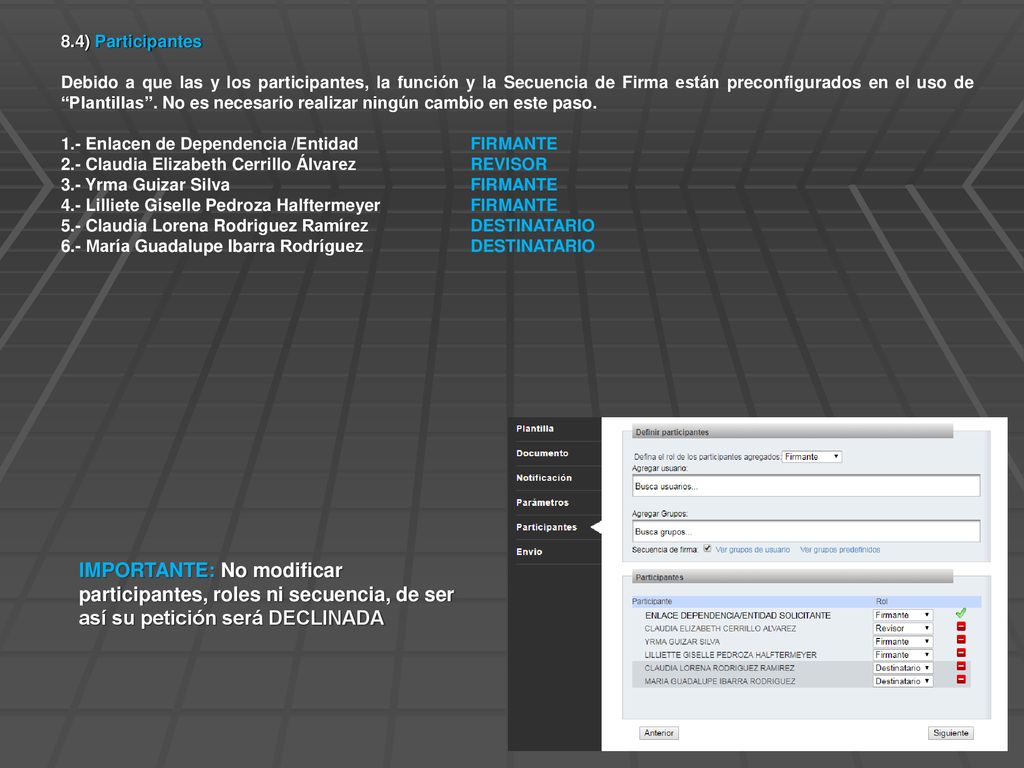Open the Ver grupos predefinidos link

[x=840, y=550]
